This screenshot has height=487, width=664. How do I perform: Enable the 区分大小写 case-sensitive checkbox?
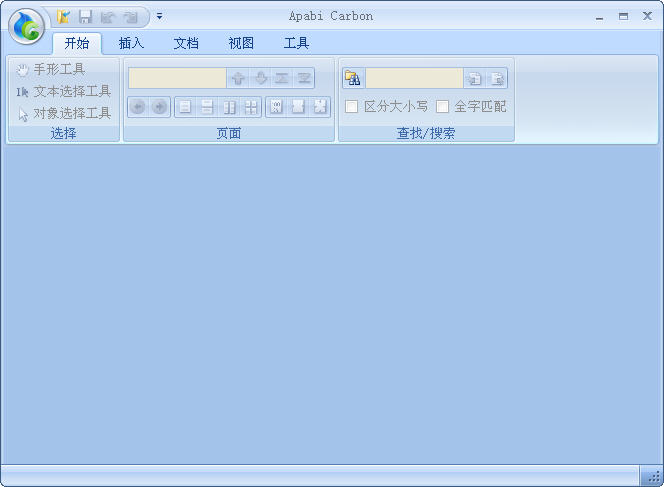click(352, 106)
